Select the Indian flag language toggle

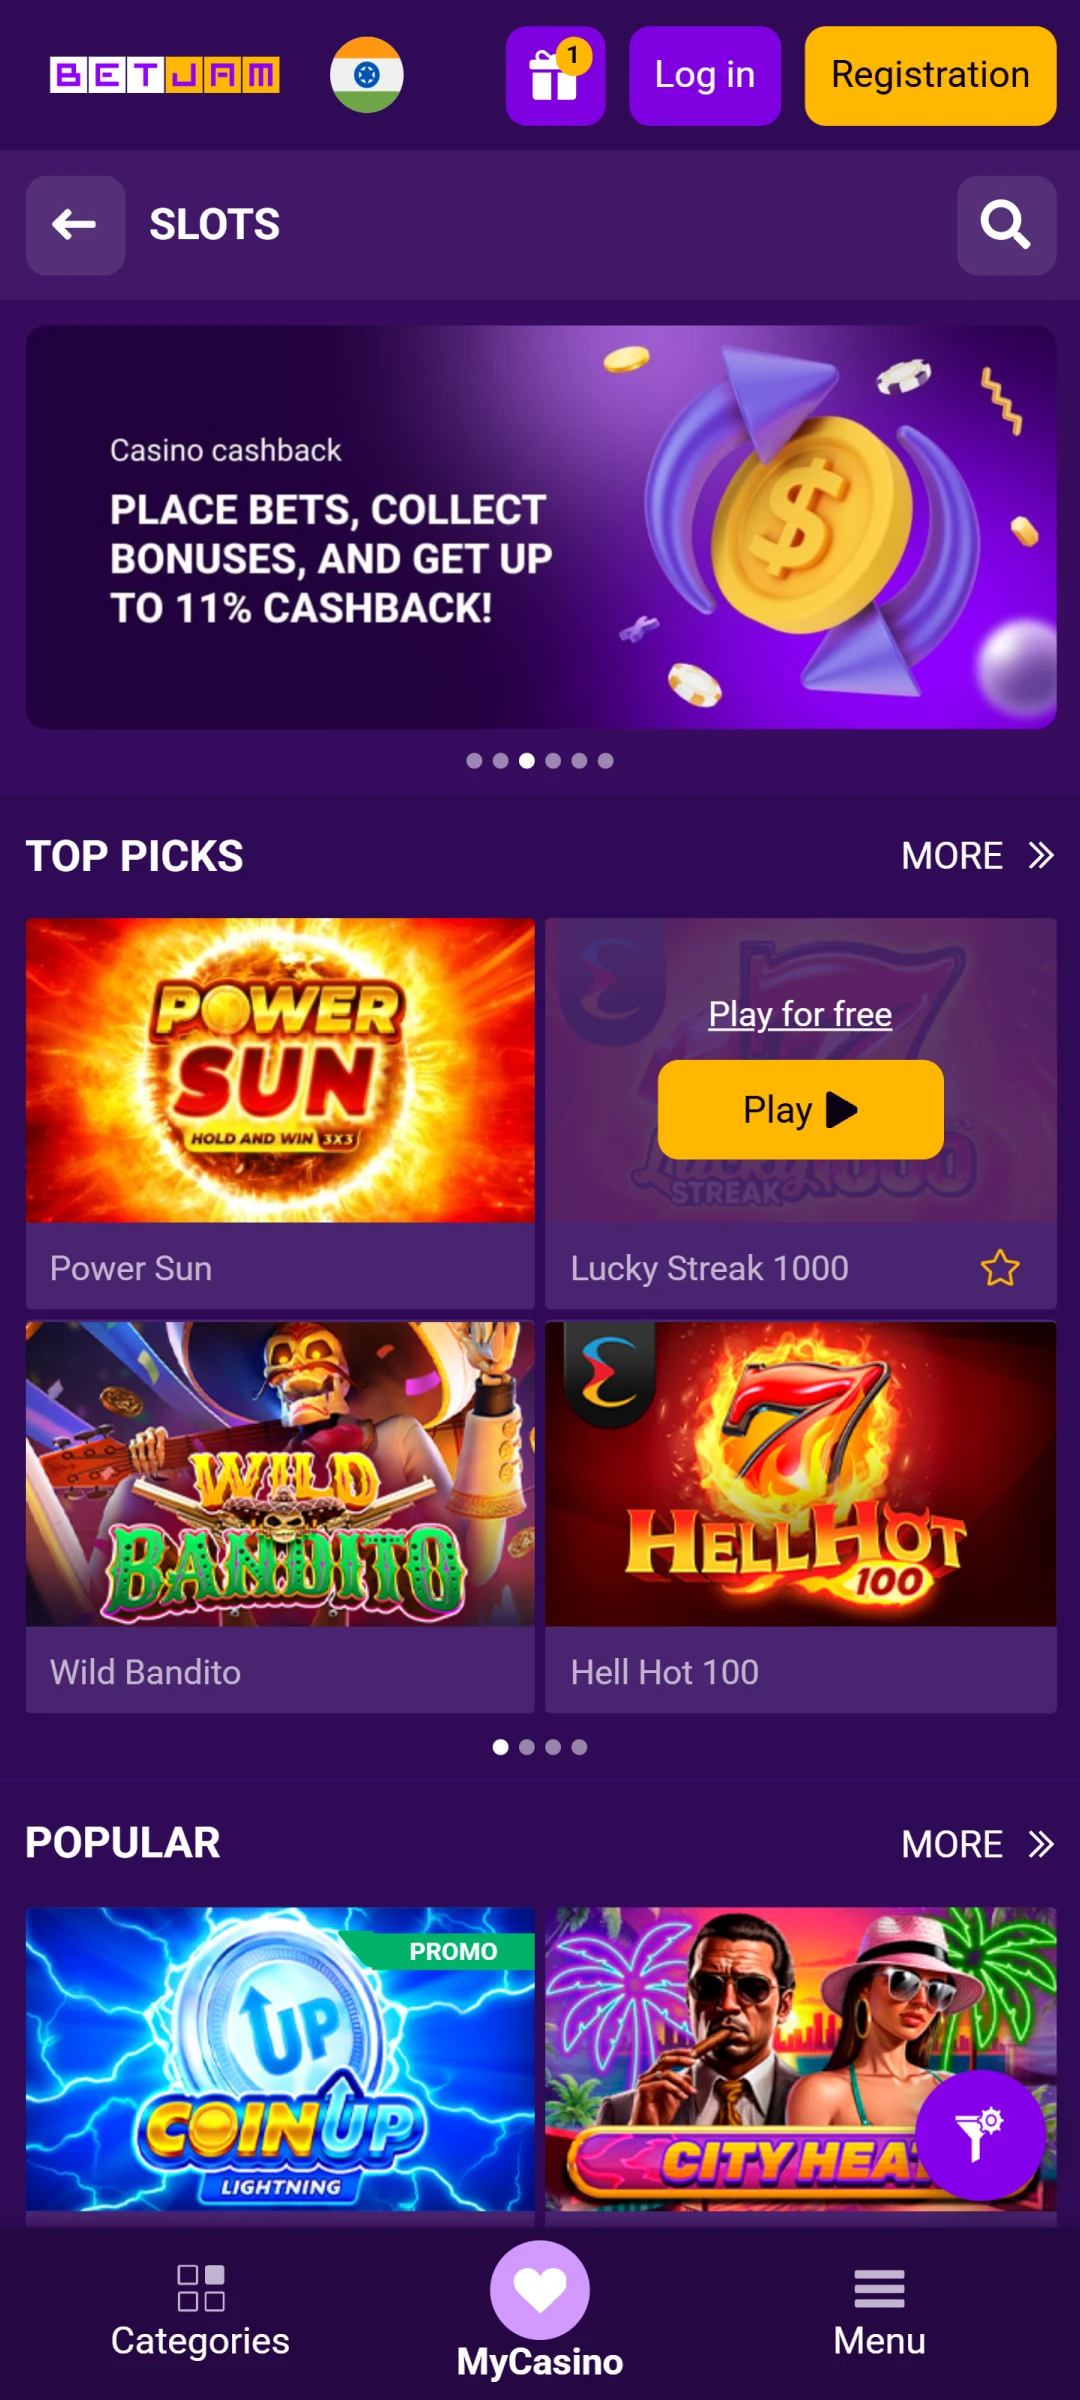click(x=367, y=76)
